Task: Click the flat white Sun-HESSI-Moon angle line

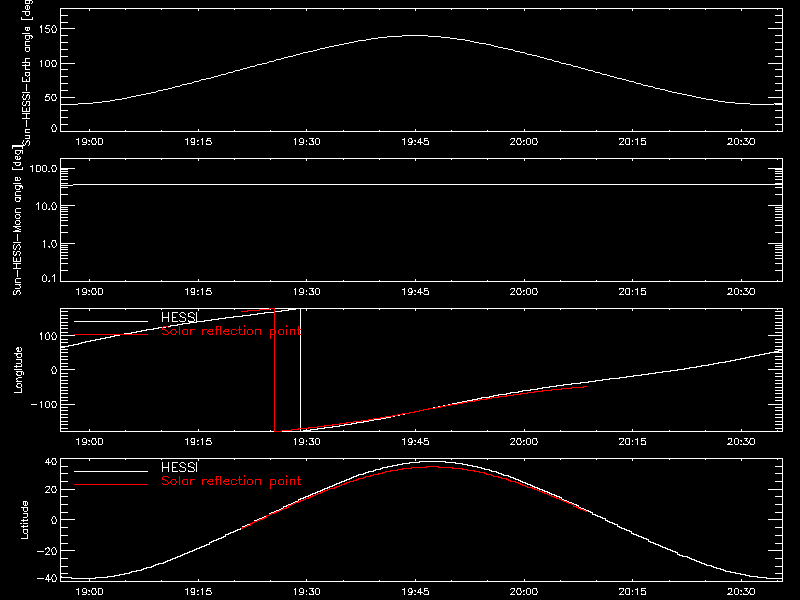Action: pyautogui.click(x=421, y=184)
